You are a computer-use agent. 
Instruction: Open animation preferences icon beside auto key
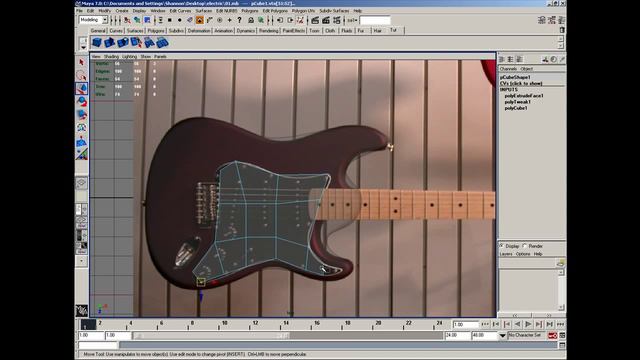(562, 336)
